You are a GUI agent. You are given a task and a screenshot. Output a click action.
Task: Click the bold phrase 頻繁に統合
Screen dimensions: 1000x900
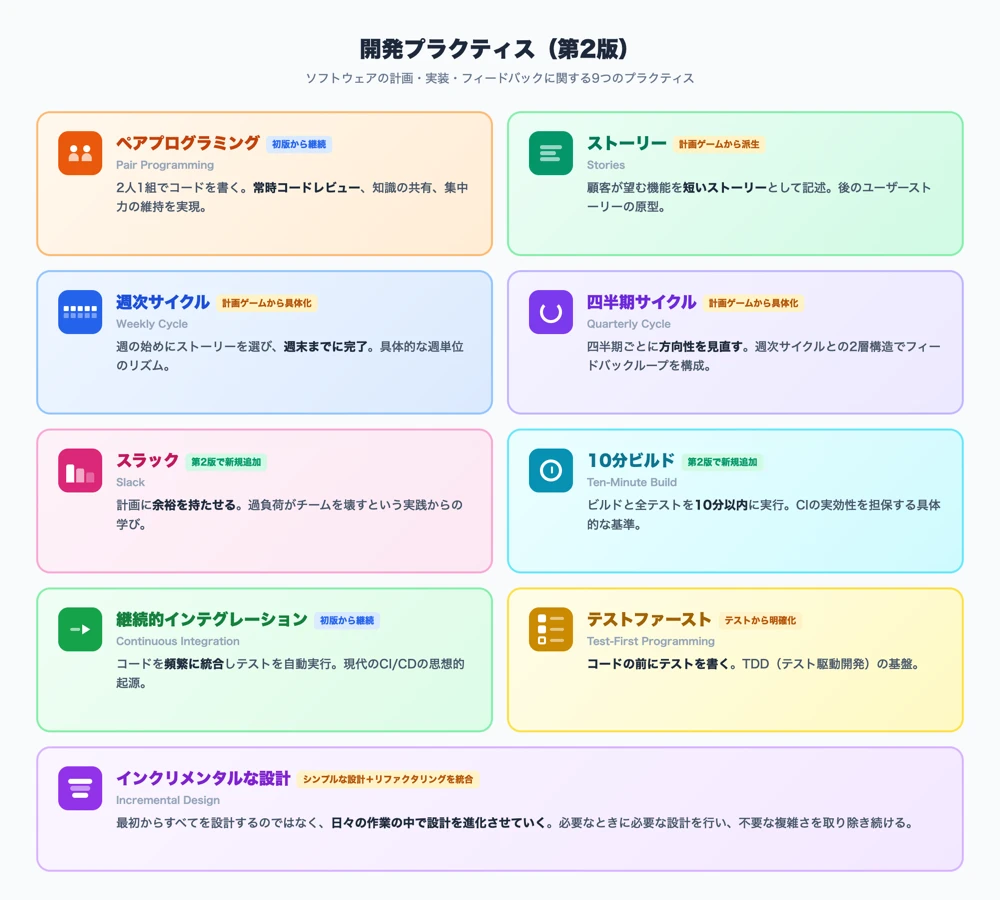(x=194, y=664)
